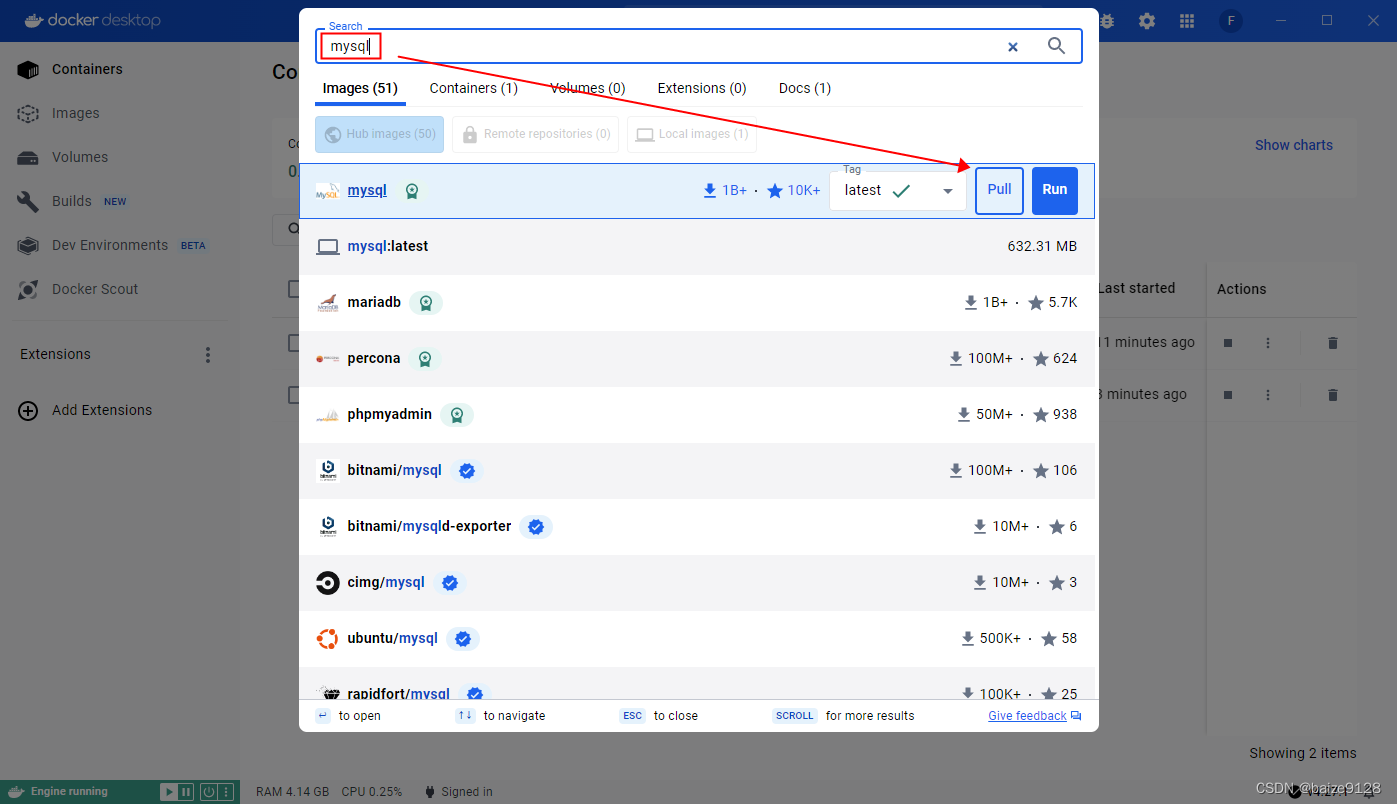The height and width of the screenshot is (804, 1397).
Task: Open the engine three-dot menu in status bar
Action: point(228,792)
